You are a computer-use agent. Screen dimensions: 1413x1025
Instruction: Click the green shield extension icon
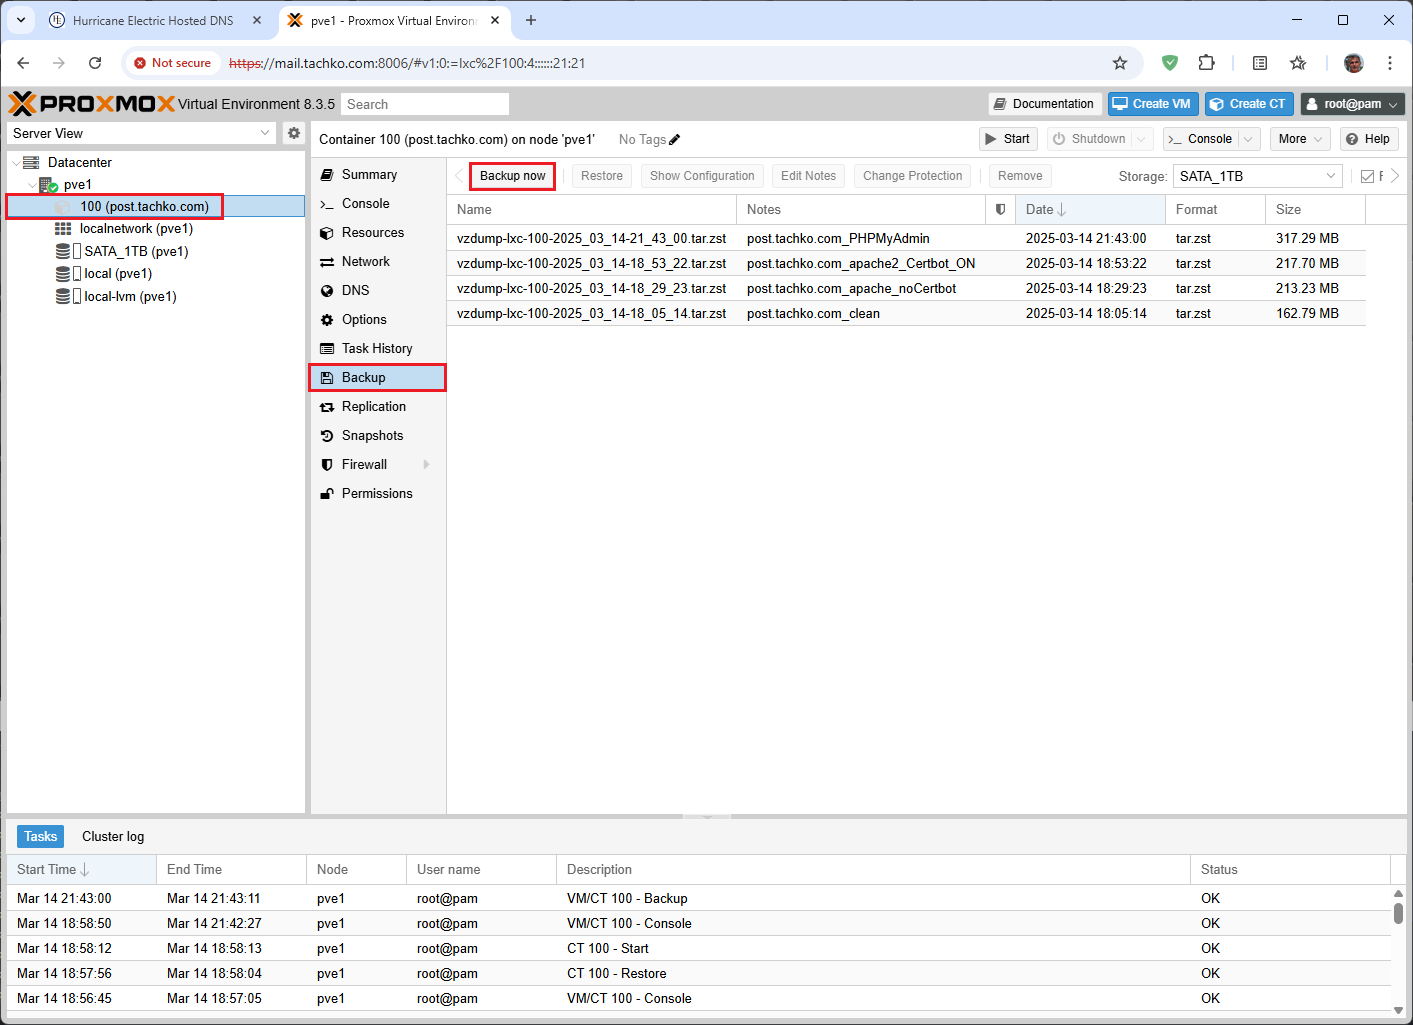pyautogui.click(x=1169, y=63)
